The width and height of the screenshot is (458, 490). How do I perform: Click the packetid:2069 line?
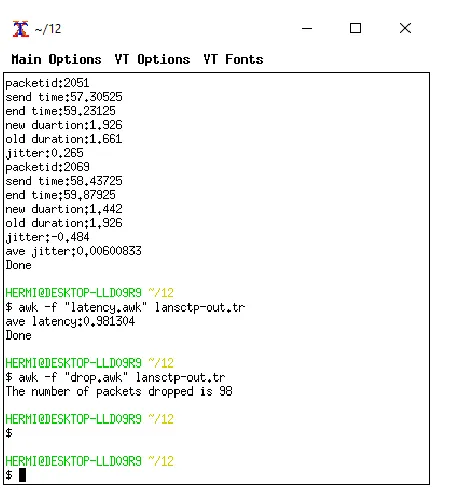pyautogui.click(x=47, y=167)
